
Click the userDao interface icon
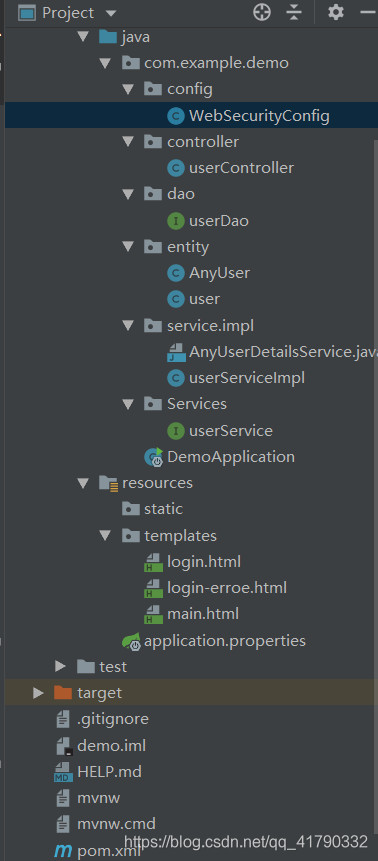[x=175, y=221]
